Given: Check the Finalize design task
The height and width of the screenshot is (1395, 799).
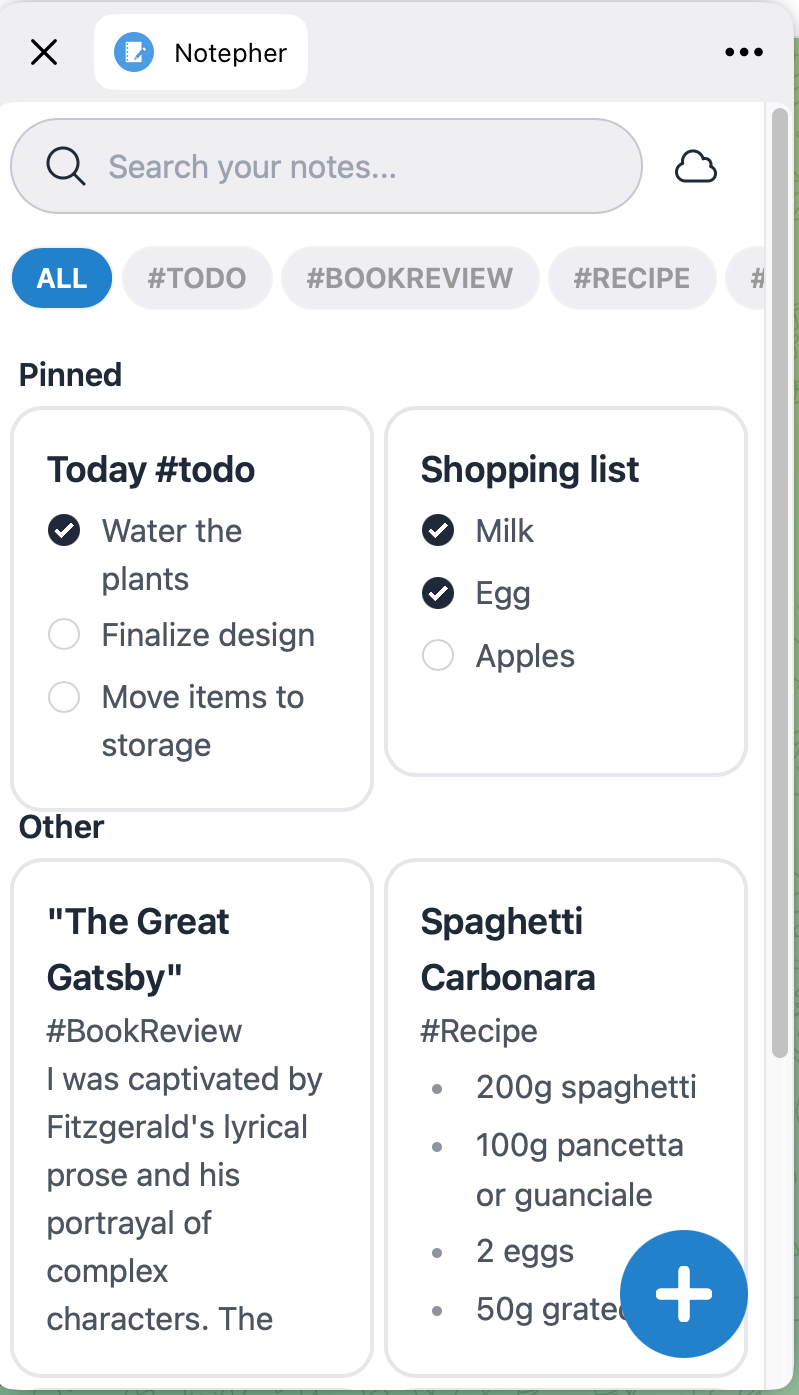Looking at the screenshot, I should 64,635.
